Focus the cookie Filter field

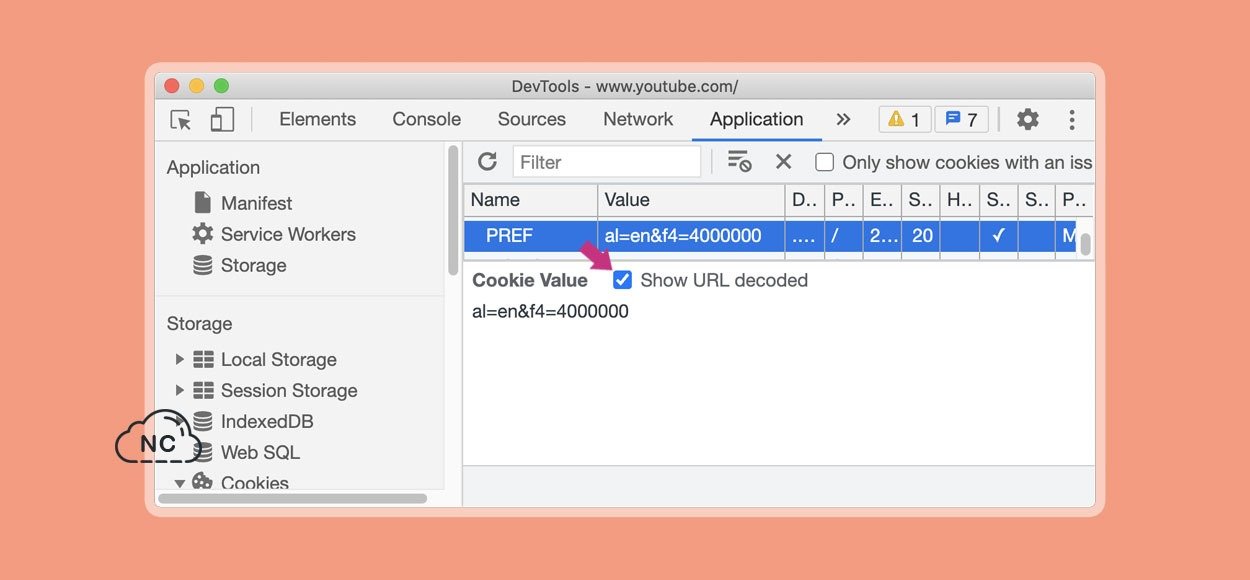pos(607,162)
